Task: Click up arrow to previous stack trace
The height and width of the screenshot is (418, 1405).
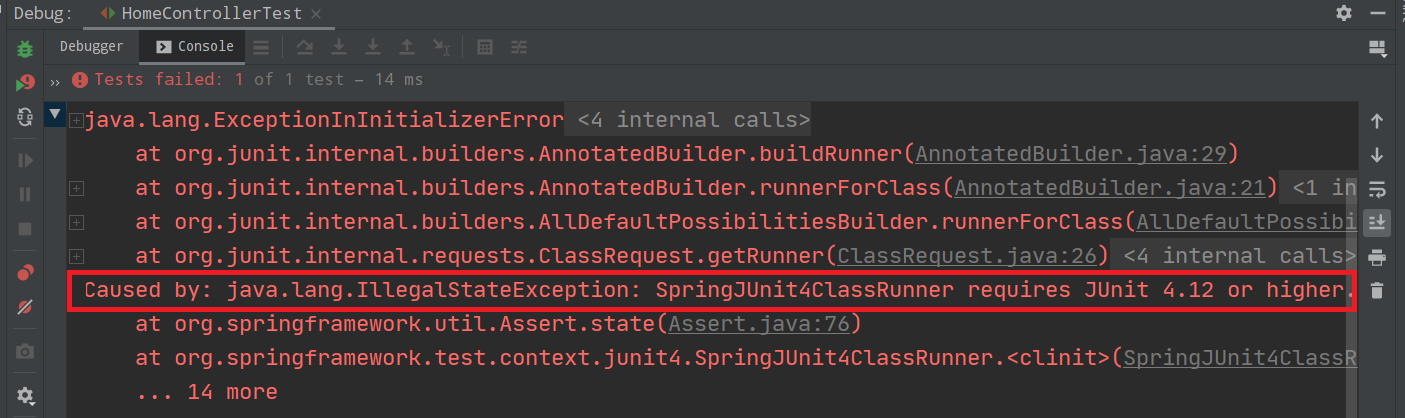Action: pyautogui.click(x=1377, y=121)
